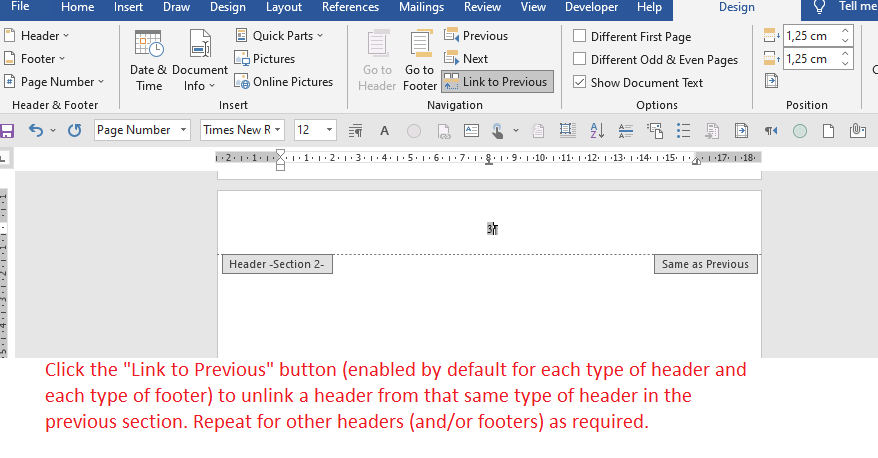Go to Footer
Viewport: 878px width, 458px height.
(x=420, y=62)
